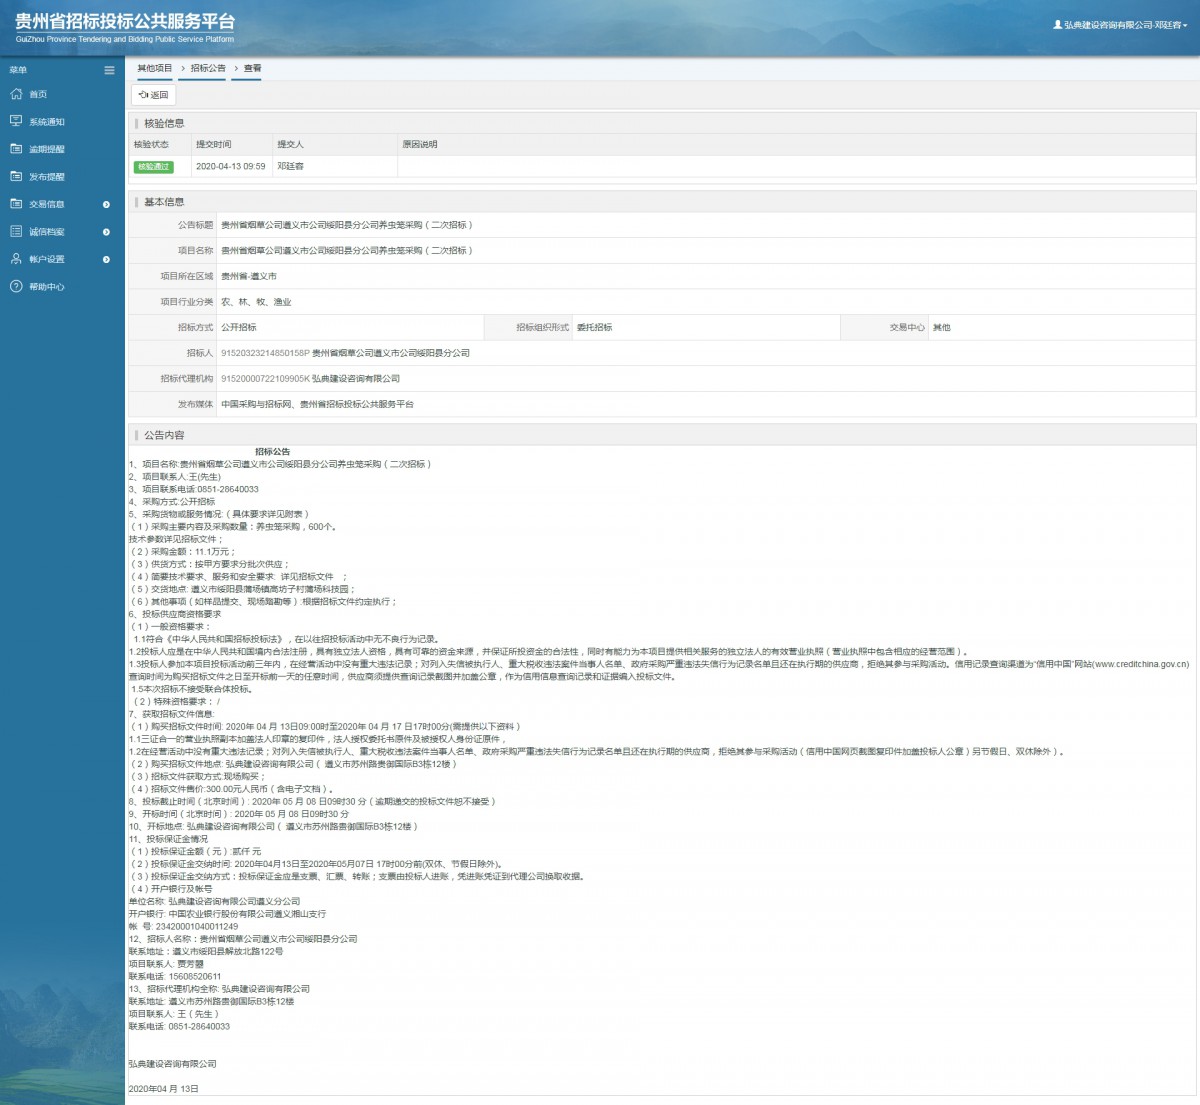The width and height of the screenshot is (1200, 1105).
Task: Expand the 帐户设置 submenu arrow
Action: (106, 259)
